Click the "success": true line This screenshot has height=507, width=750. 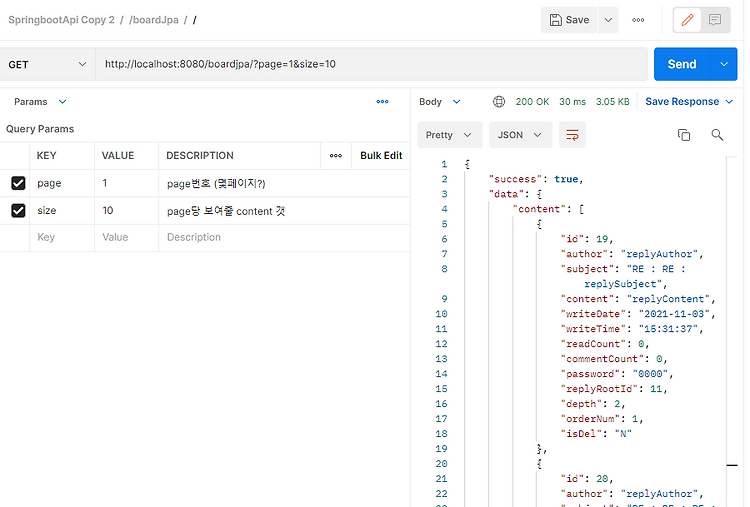(536, 179)
